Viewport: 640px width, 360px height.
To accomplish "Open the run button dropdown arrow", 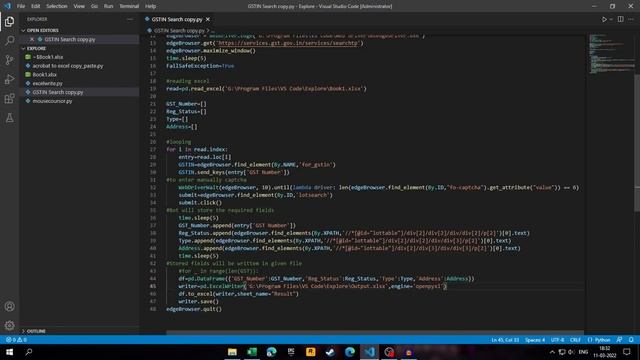I will tap(611, 19).
